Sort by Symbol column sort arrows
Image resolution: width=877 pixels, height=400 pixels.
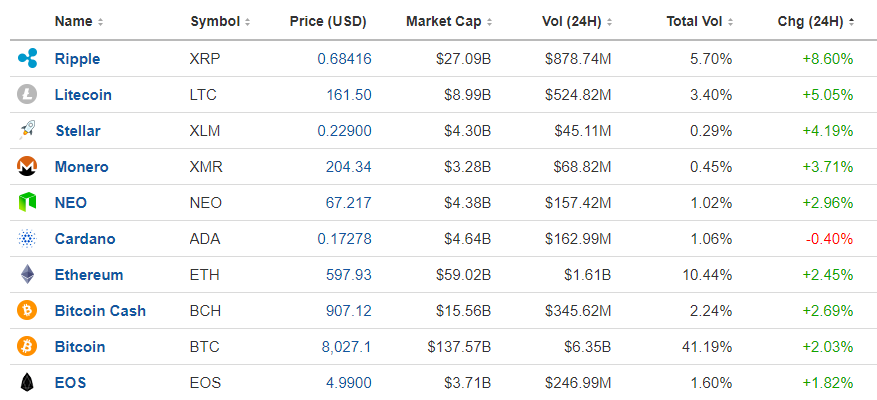tap(247, 22)
